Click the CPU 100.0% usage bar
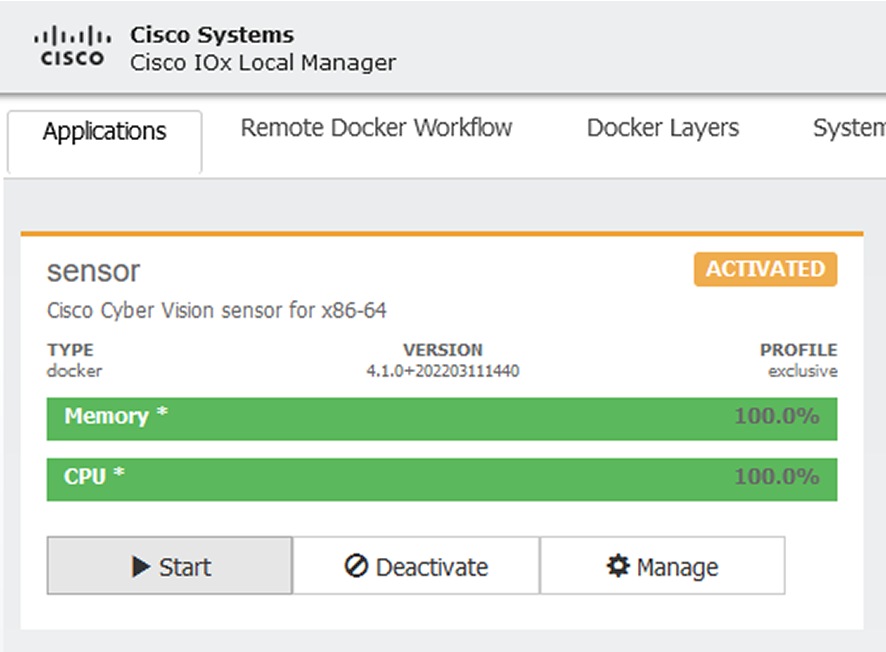886x652 pixels. point(443,479)
